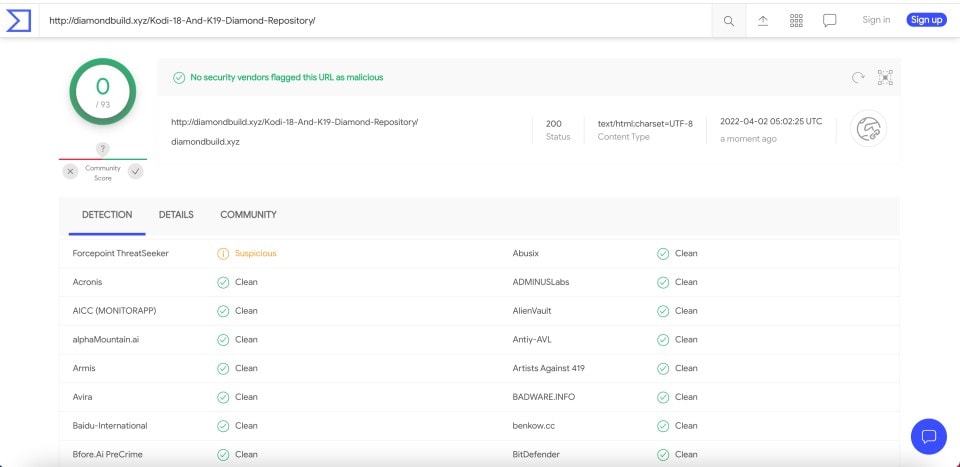Viewport: 960px width, 467px height.
Task: Click the Bfore.Ai PreCrime vendor name
Action: tap(108, 455)
